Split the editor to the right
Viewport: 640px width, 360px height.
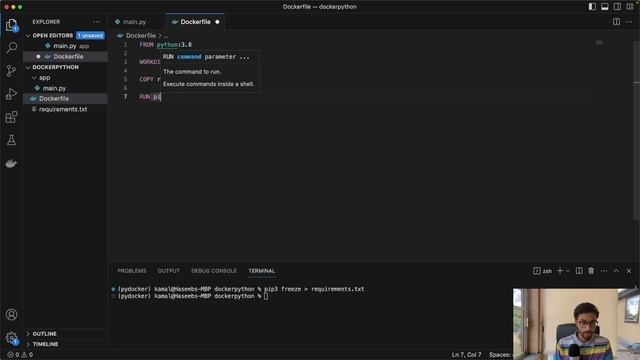(x=616, y=22)
